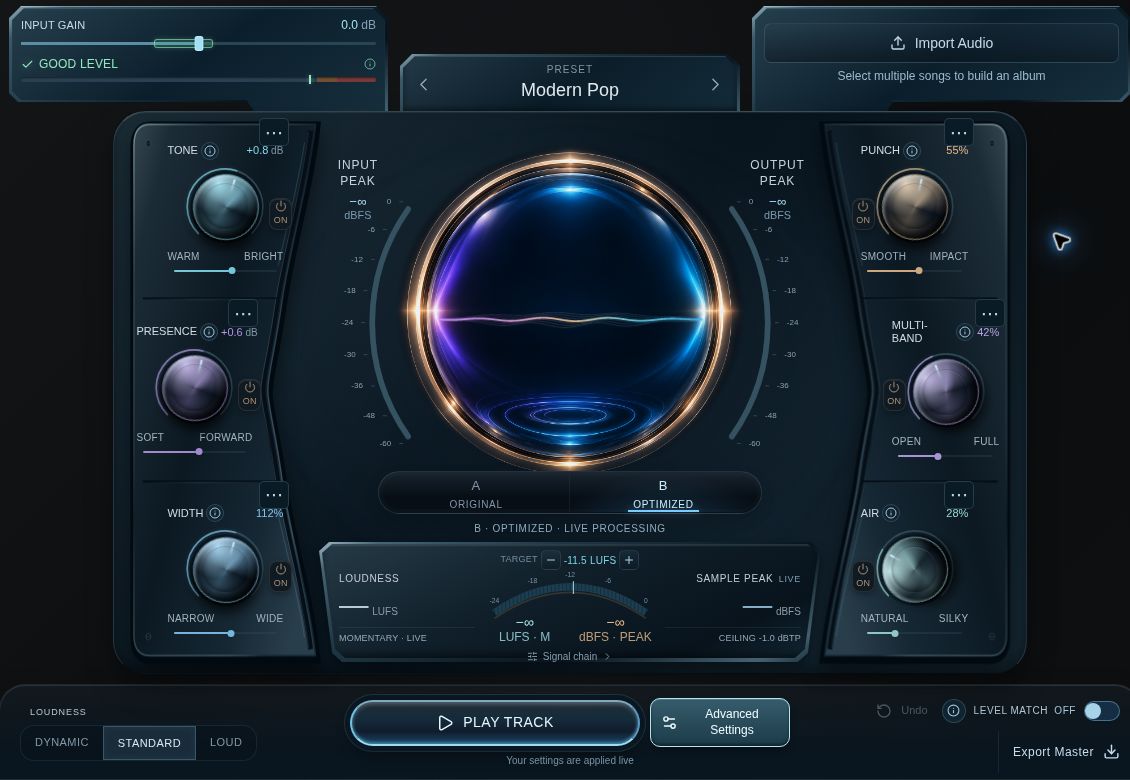1130x780 pixels.
Task: Open the Punch module options menu
Action: click(958, 133)
